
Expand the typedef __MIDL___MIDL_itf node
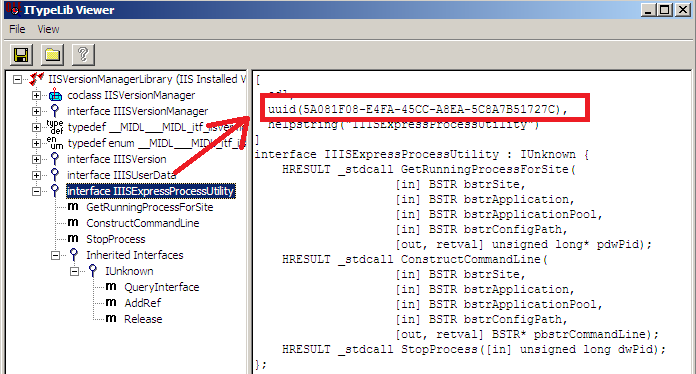[36, 128]
